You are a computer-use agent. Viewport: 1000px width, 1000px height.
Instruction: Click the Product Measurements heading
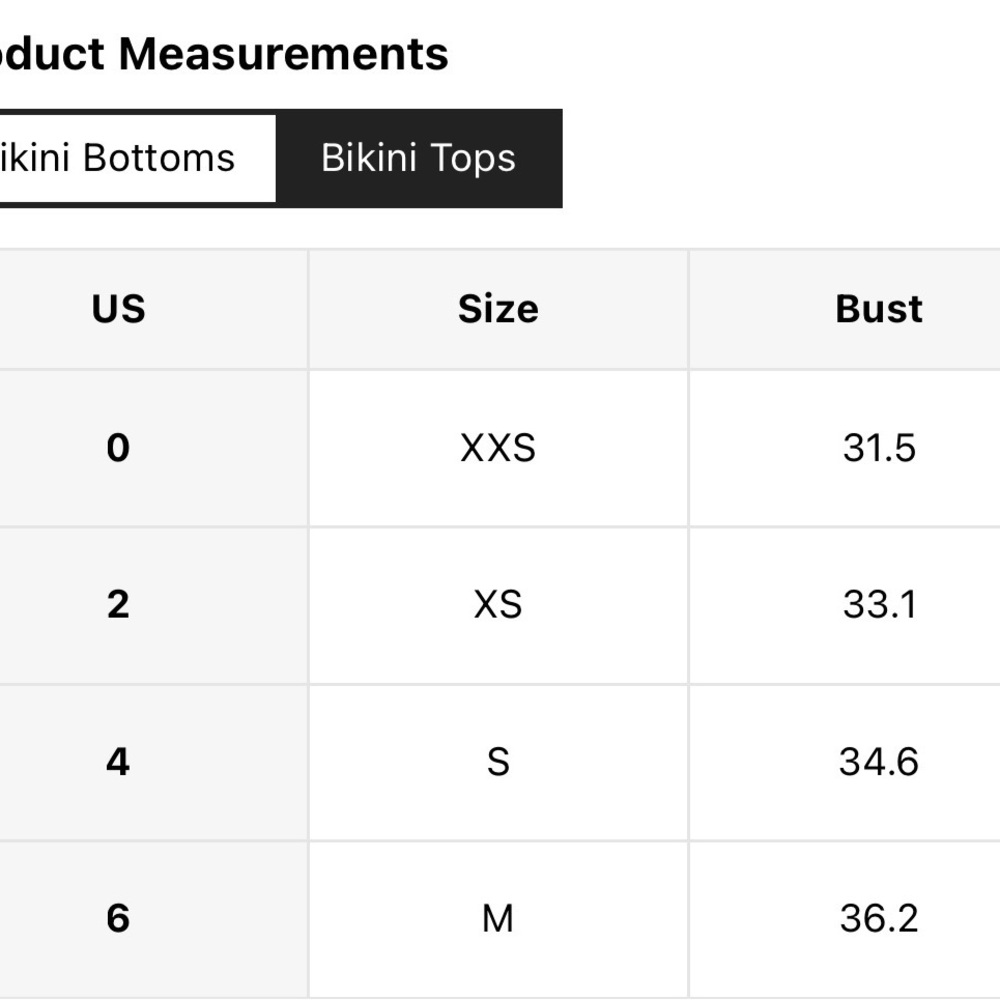[224, 54]
